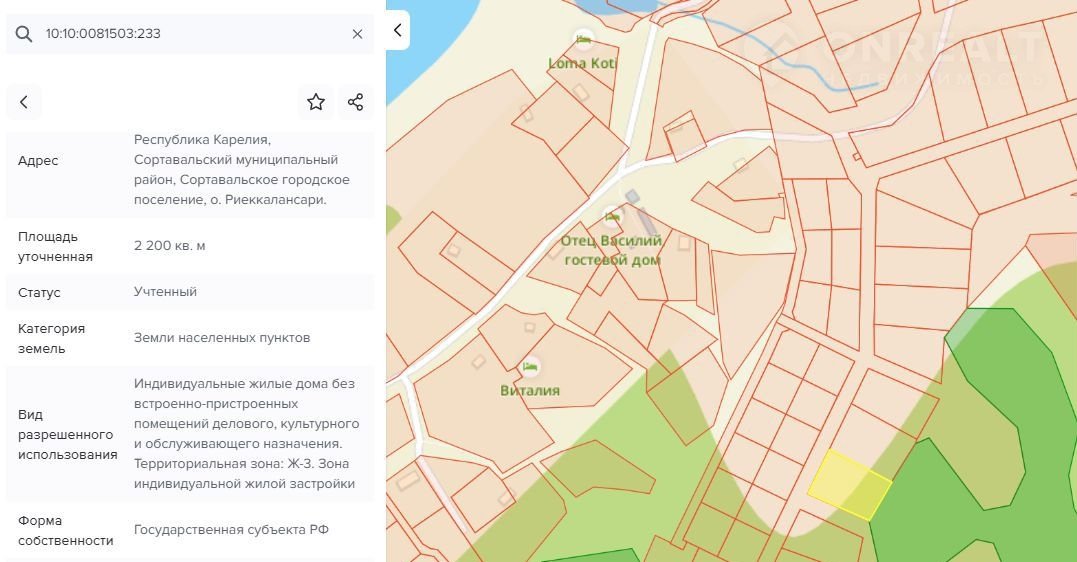Click the cadastral number search field
The width and height of the screenshot is (1077, 562).
190,34
